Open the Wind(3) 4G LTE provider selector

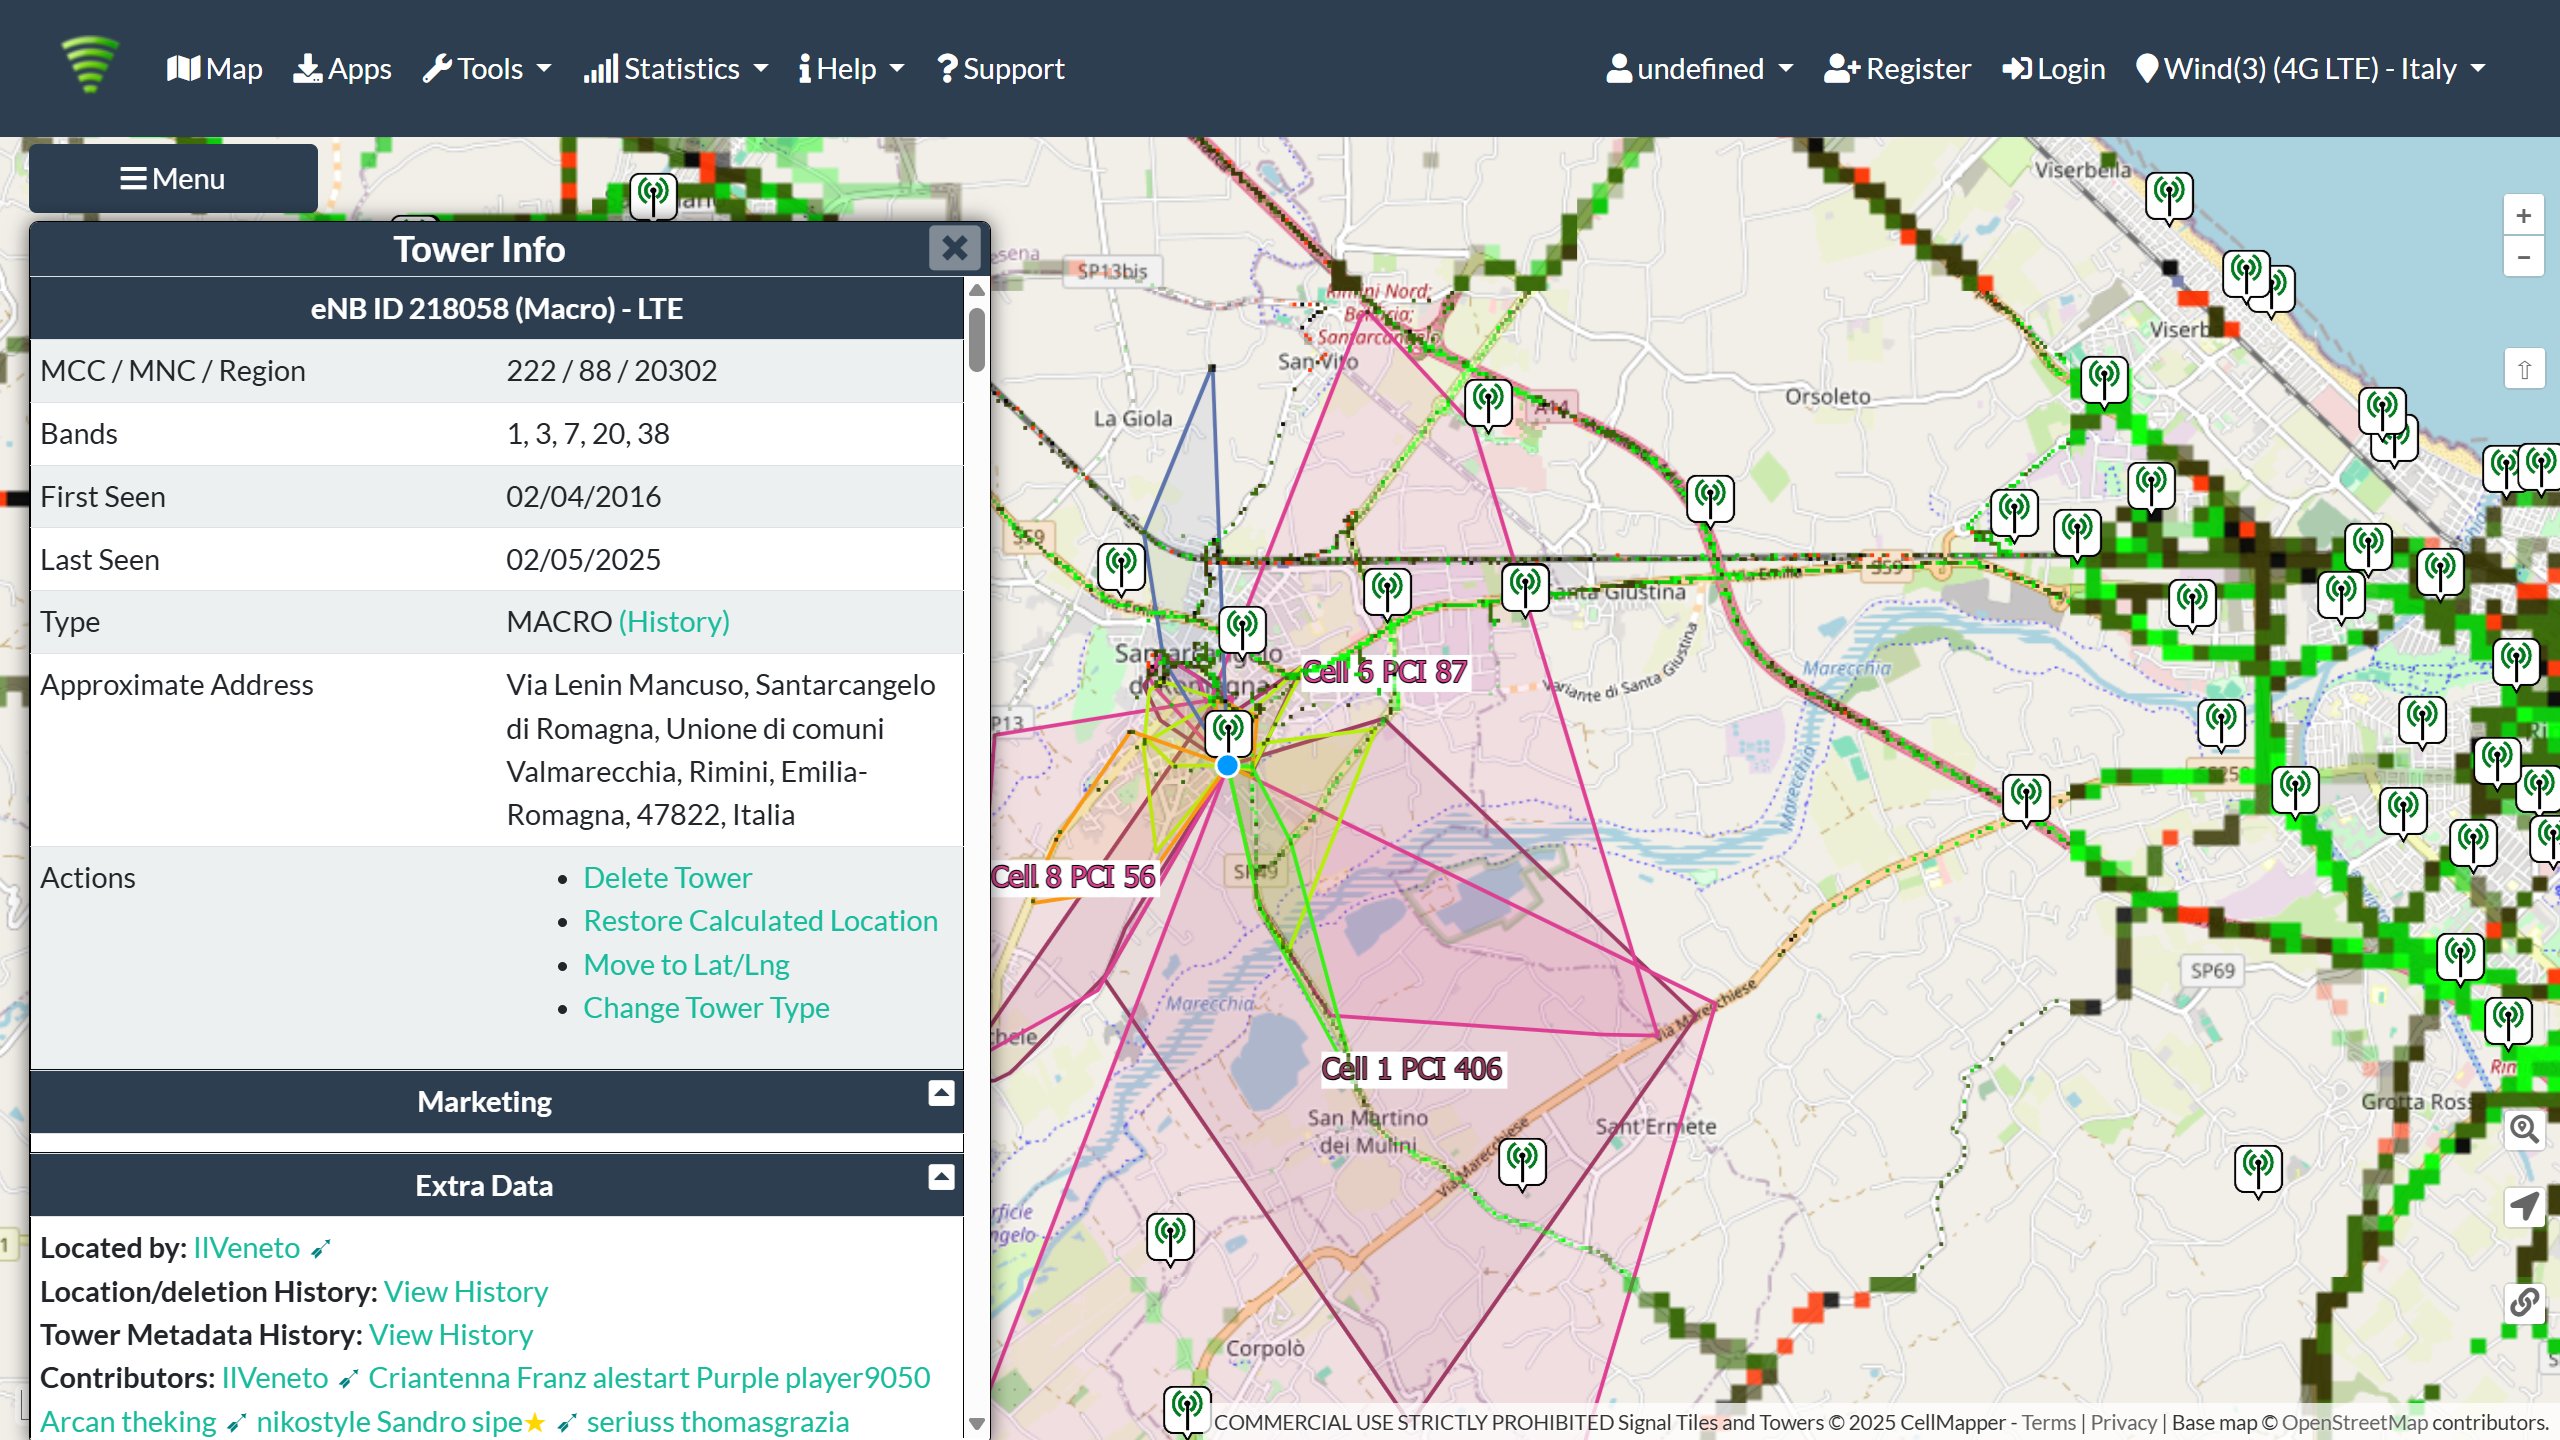2310,69
